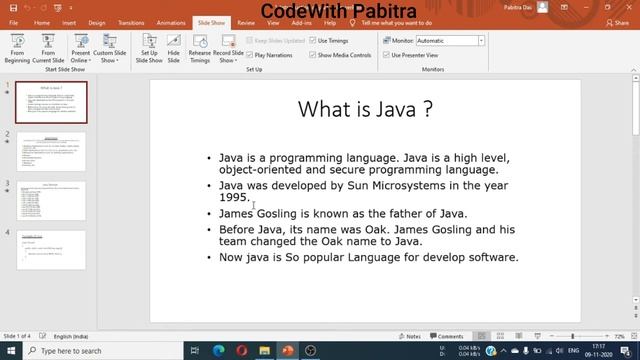Start Slide Show from status bar icon
Image resolution: width=640 pixels, height=360 pixels.
[537, 336]
